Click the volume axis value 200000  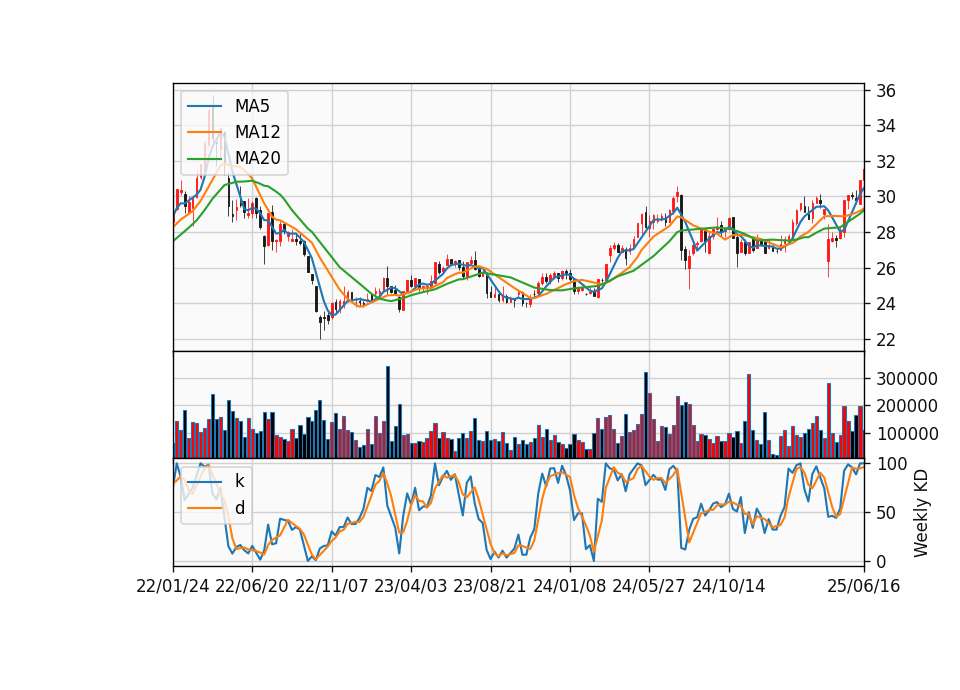coord(907,406)
